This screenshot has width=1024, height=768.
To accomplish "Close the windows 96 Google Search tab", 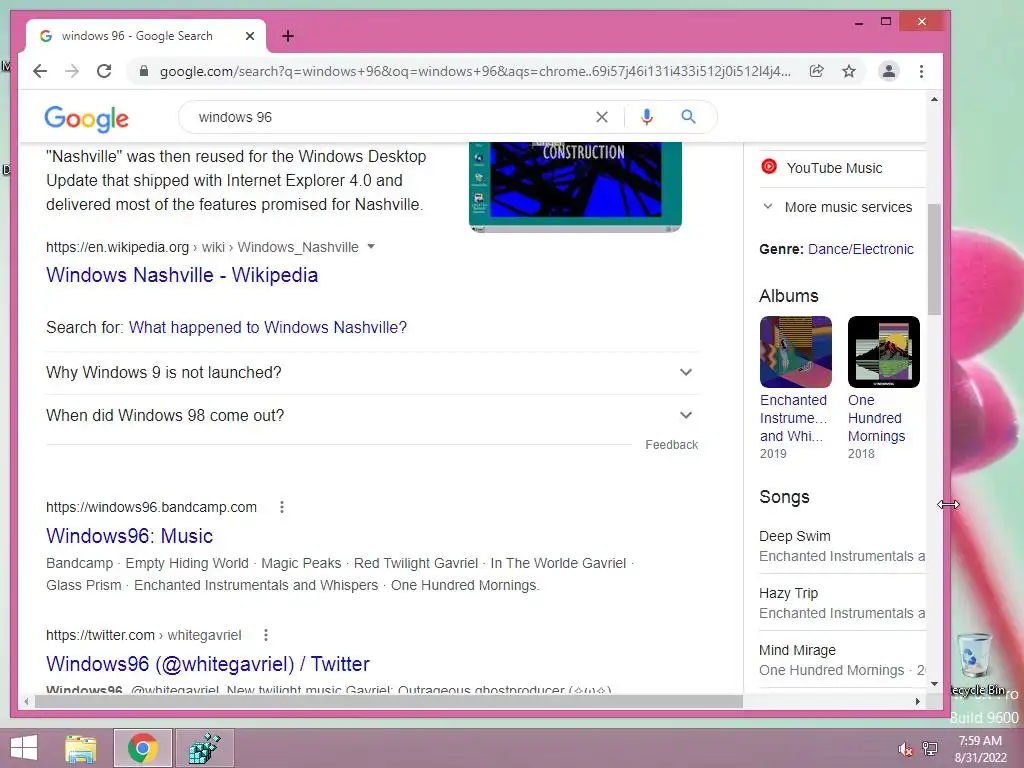I will pyautogui.click(x=249, y=36).
